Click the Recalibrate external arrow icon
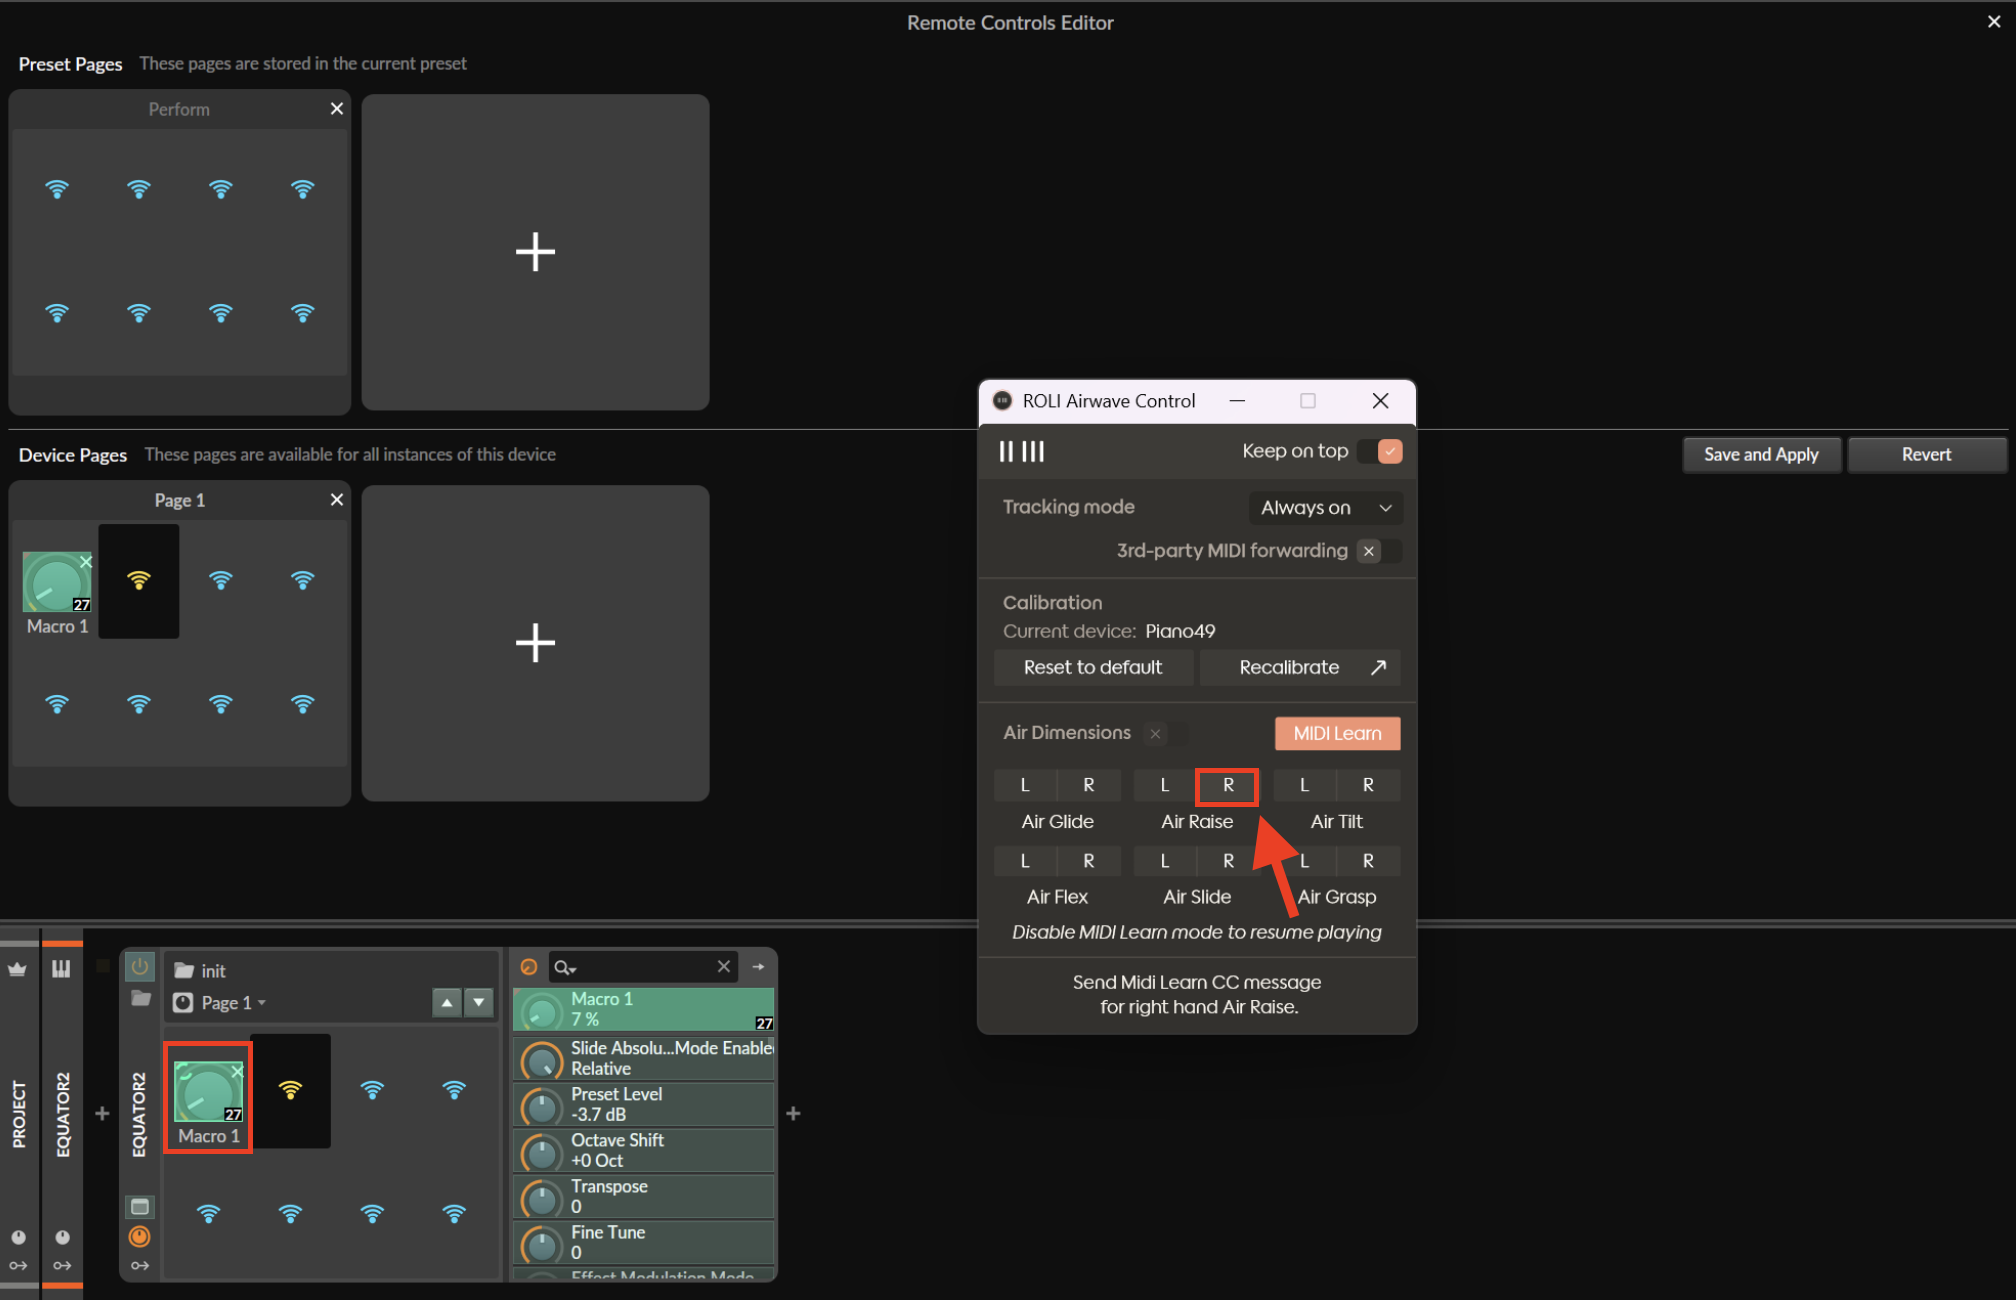The image size is (2016, 1300). 1378,667
